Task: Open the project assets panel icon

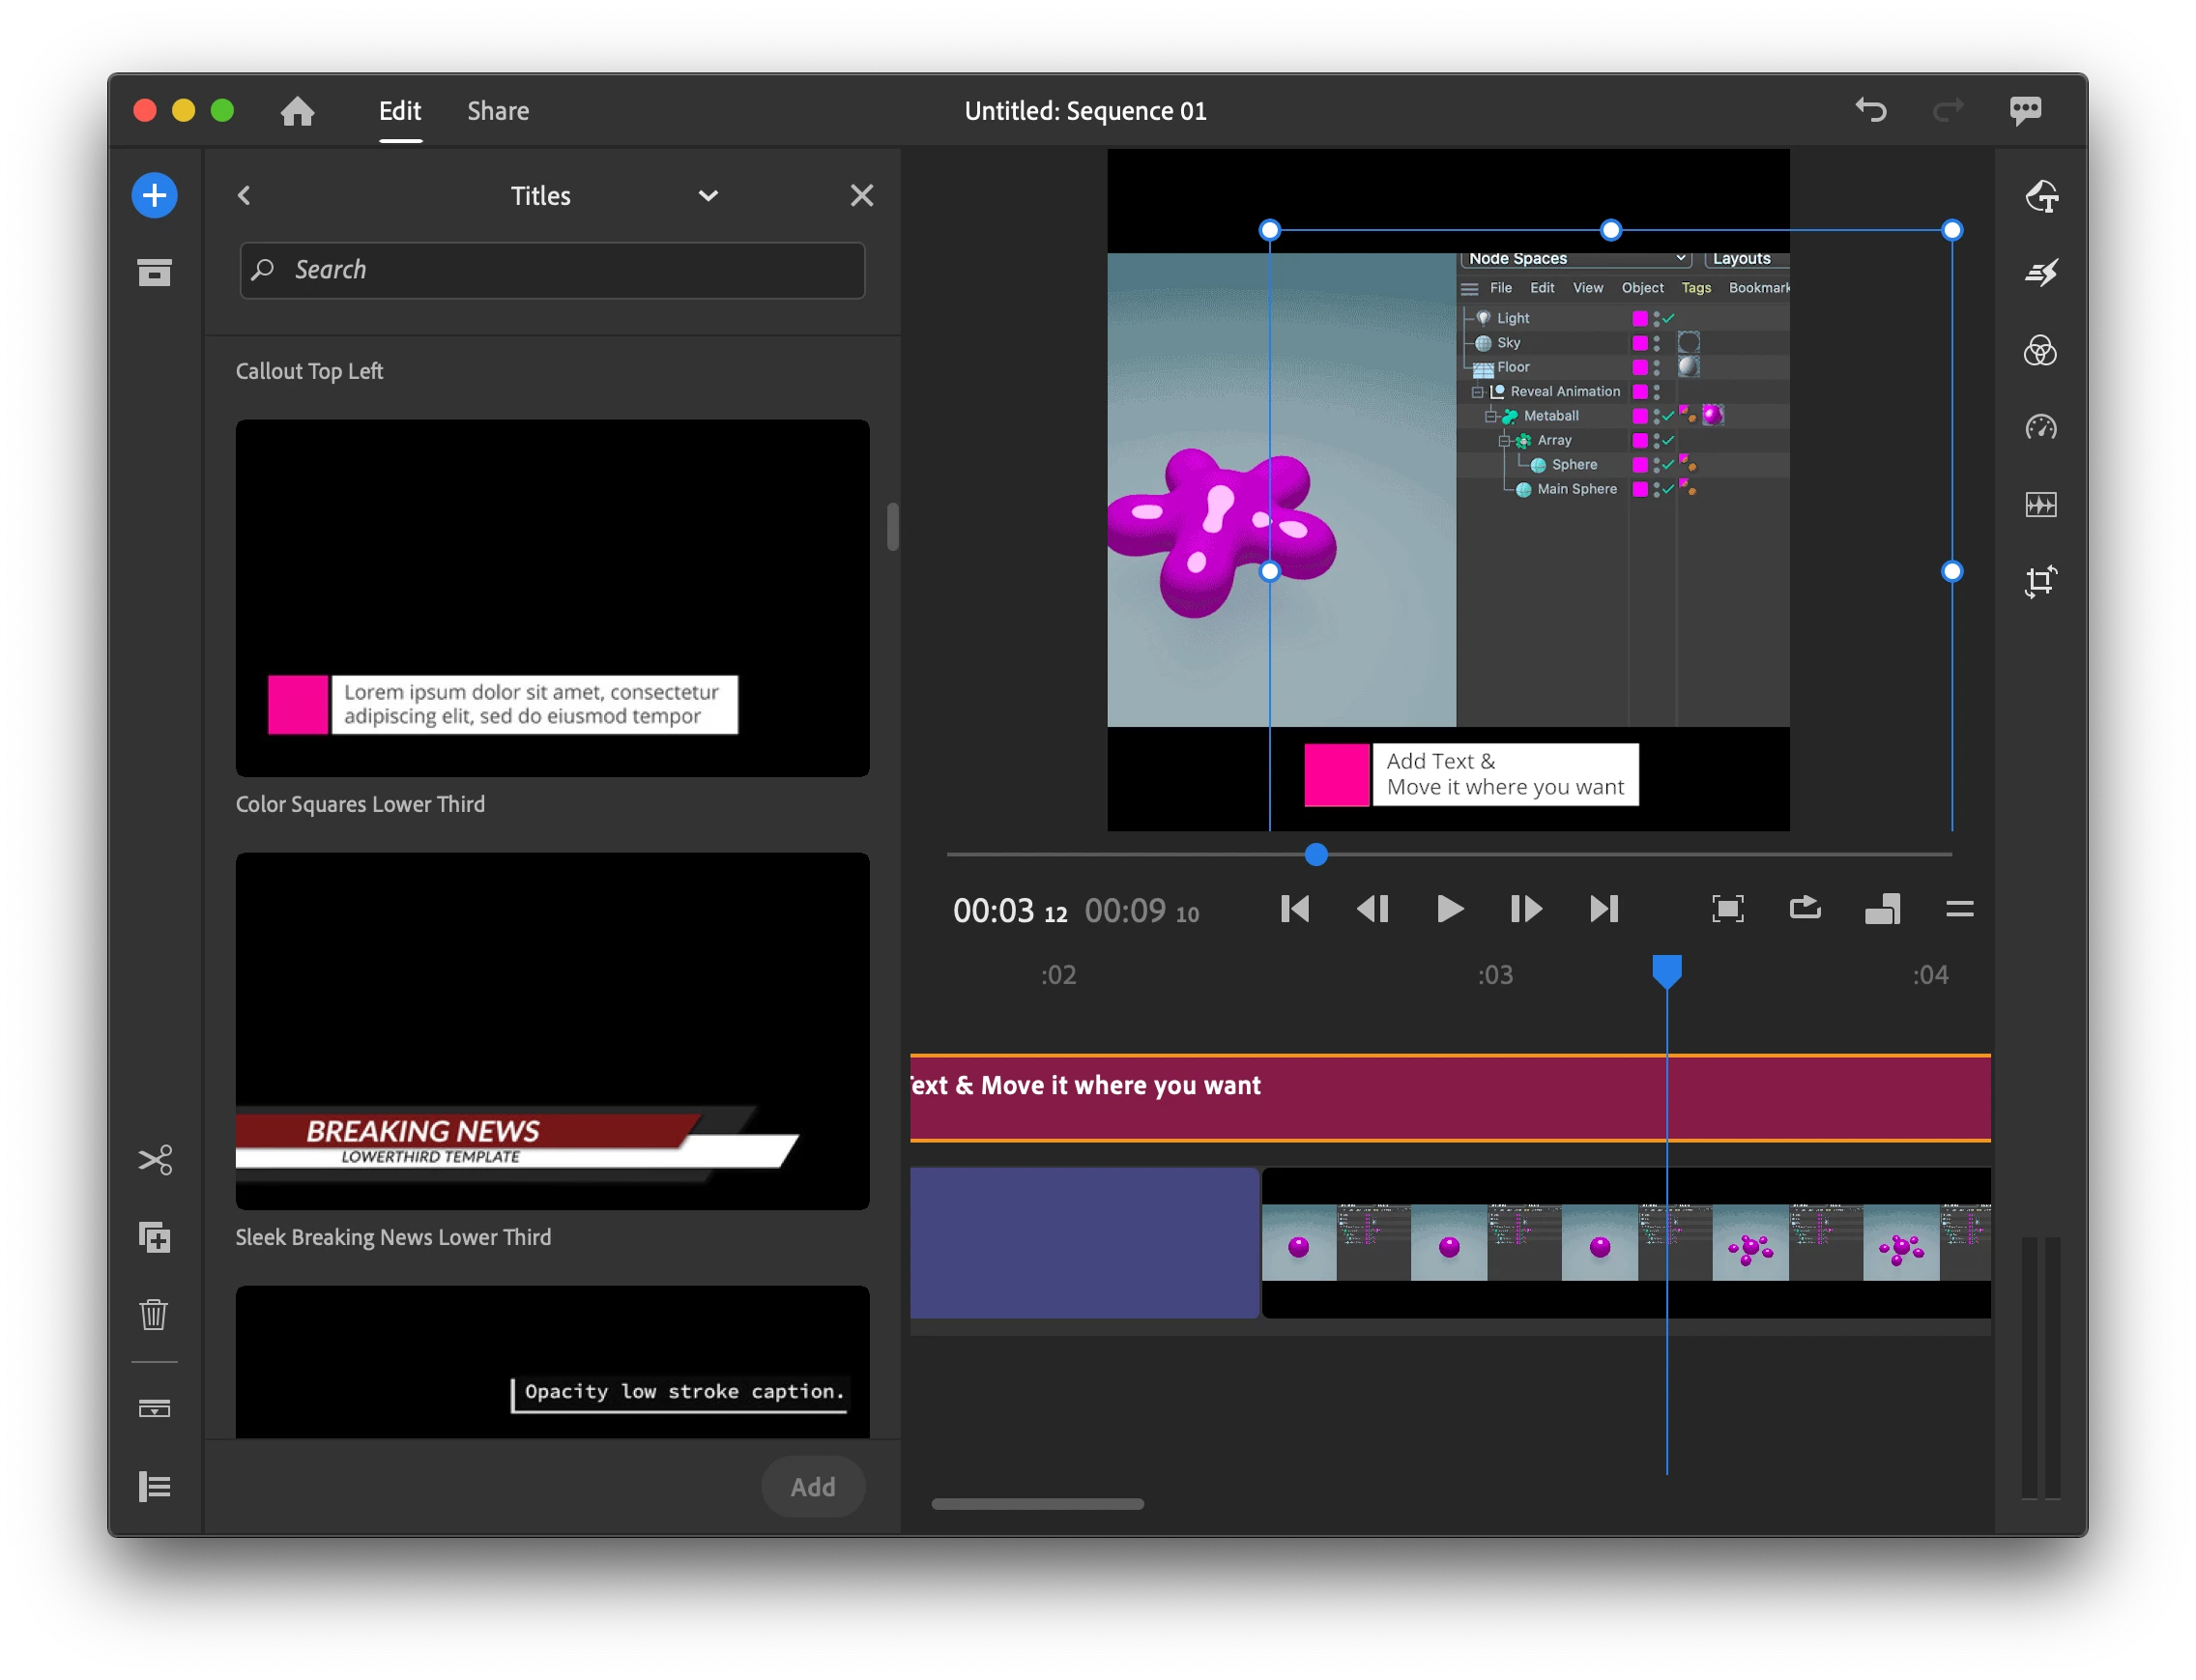Action: point(154,272)
